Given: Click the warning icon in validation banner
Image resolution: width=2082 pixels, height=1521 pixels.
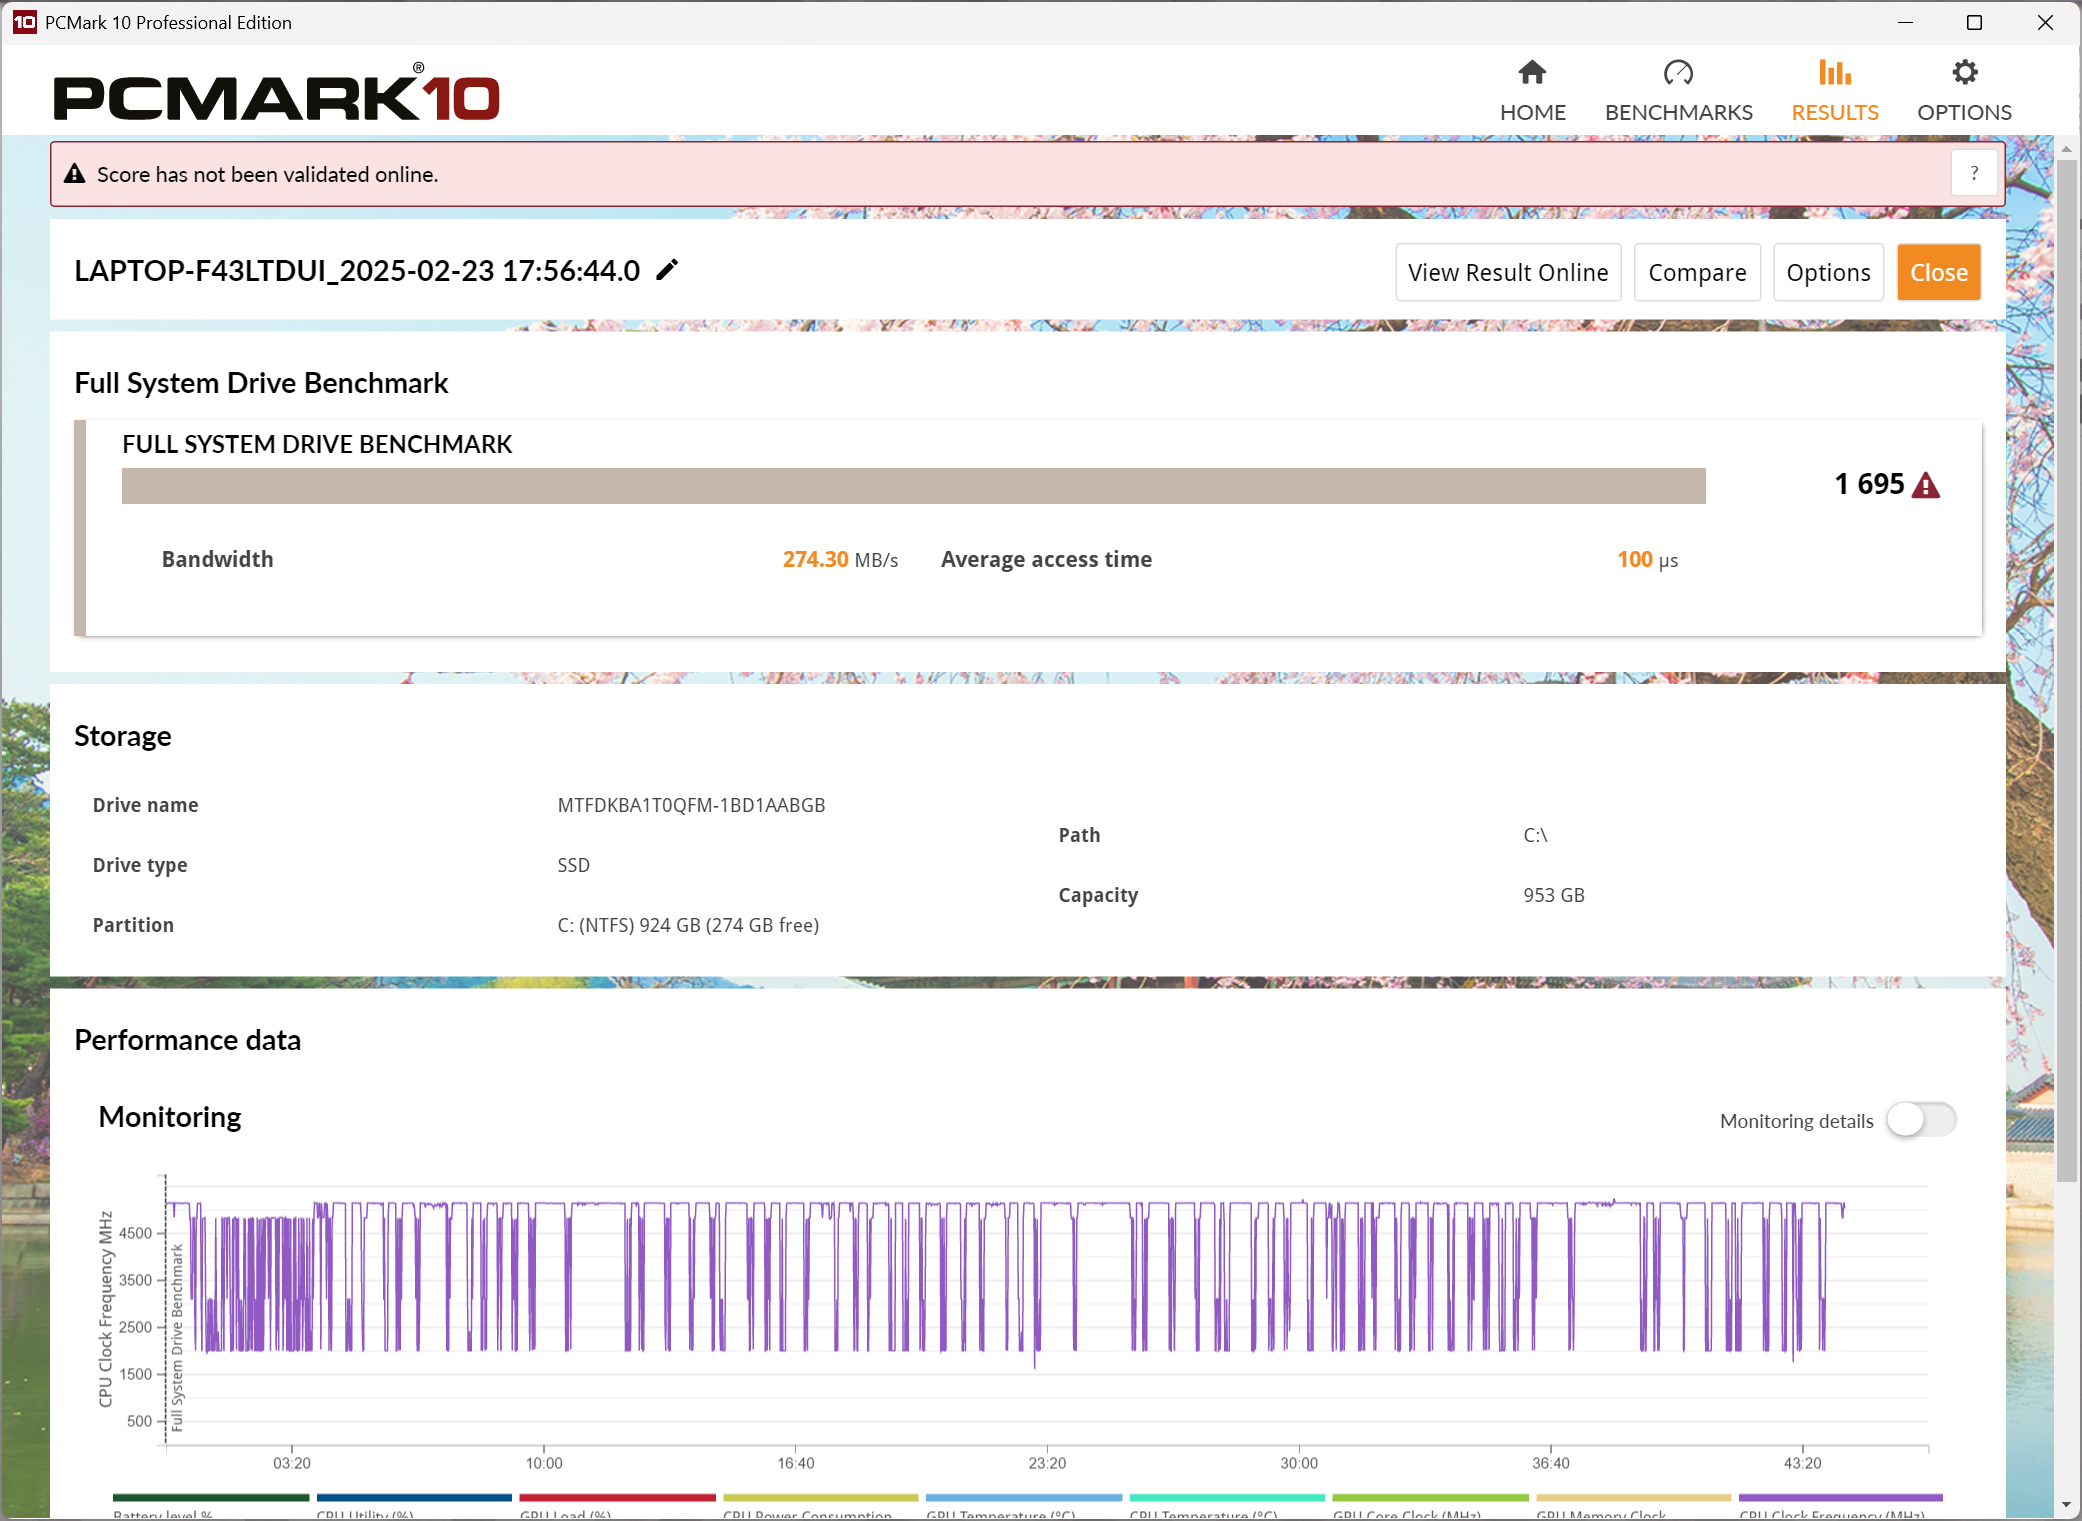Looking at the screenshot, I should pyautogui.click(x=75, y=174).
